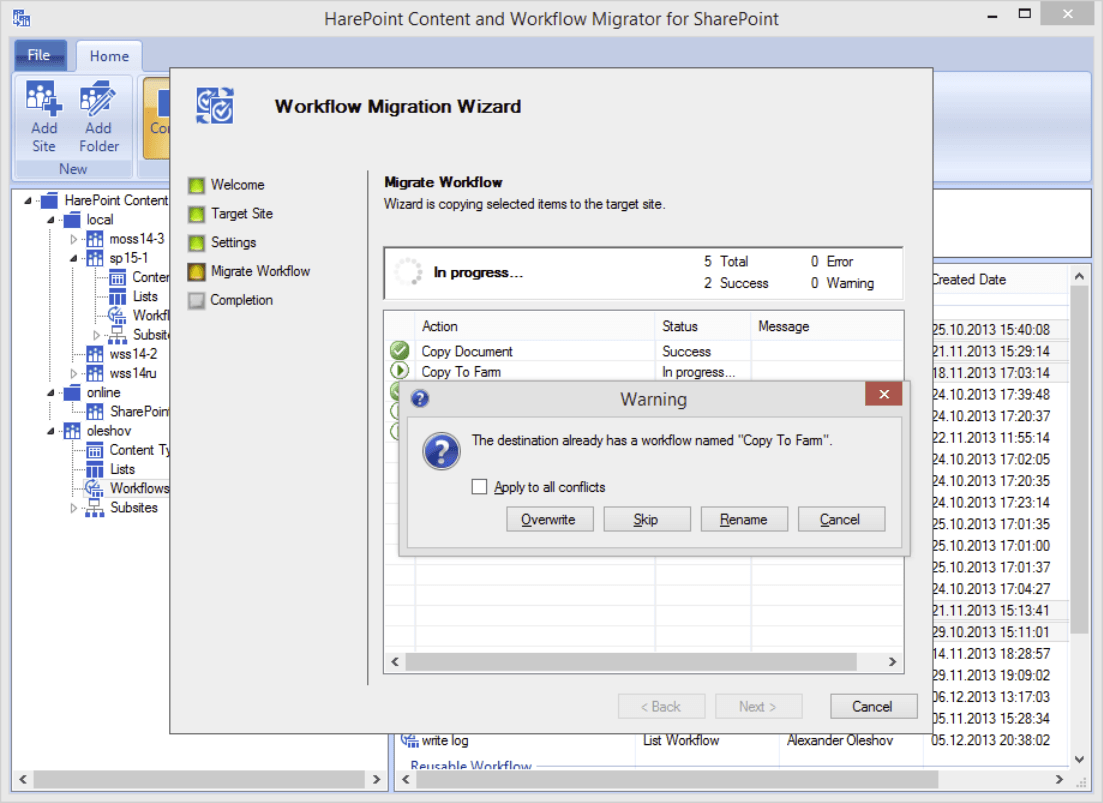Image resolution: width=1103 pixels, height=803 pixels.
Task: Click the local folder icon in the tree
Action: pos(72,220)
